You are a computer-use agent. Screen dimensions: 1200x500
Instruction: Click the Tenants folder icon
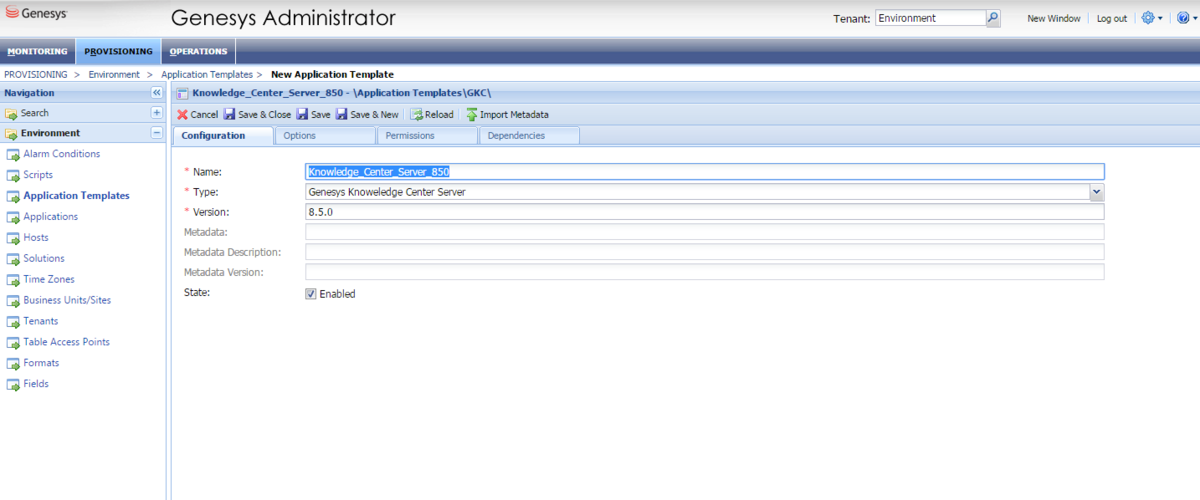[13, 322]
